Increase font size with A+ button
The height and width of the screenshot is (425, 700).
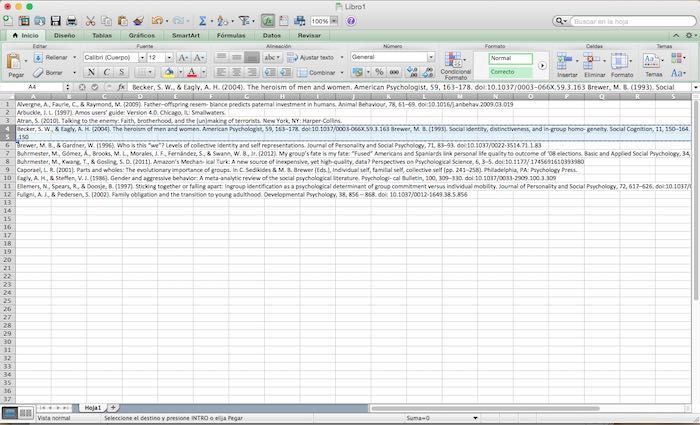click(x=183, y=57)
